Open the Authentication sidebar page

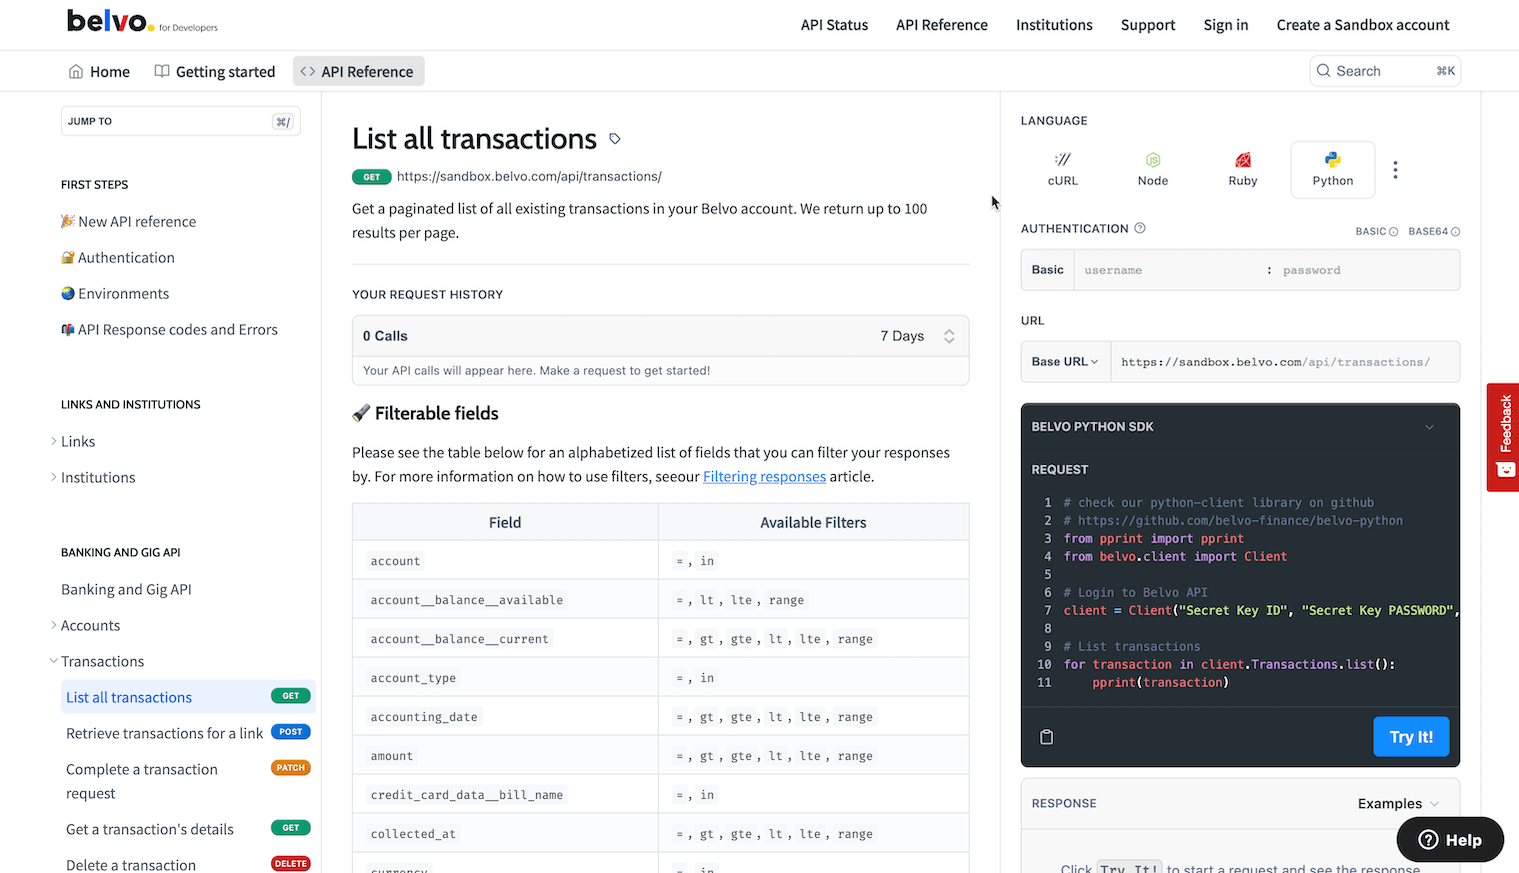[x=117, y=258]
